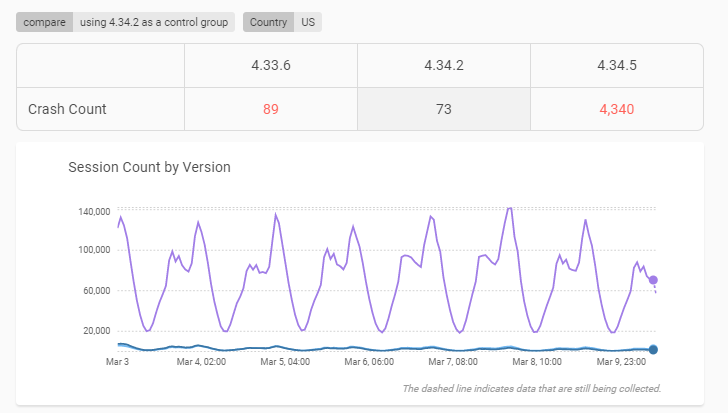Select the 4.34.2 version column header

pyautogui.click(x=444, y=65)
